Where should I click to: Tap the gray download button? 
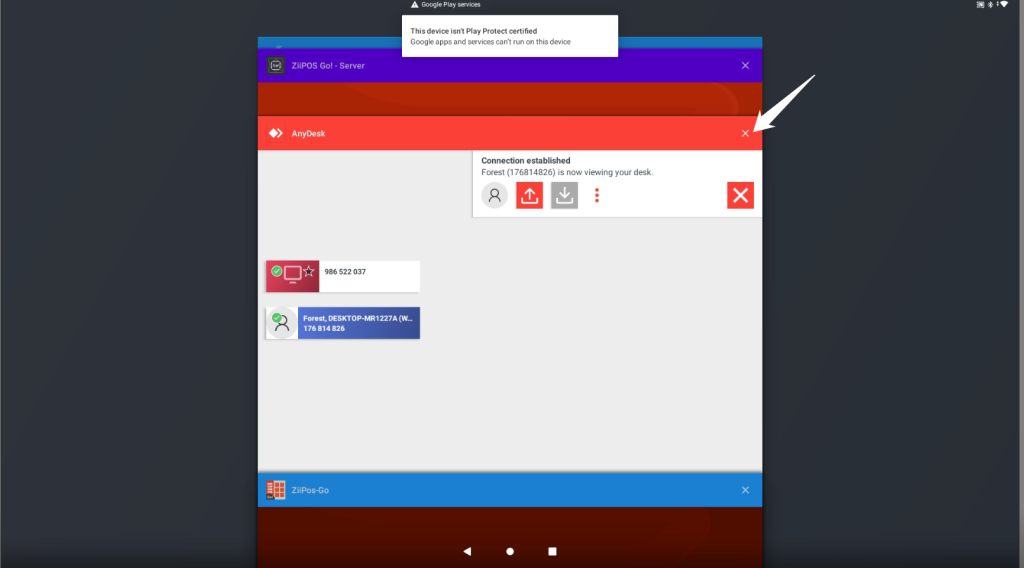564,195
